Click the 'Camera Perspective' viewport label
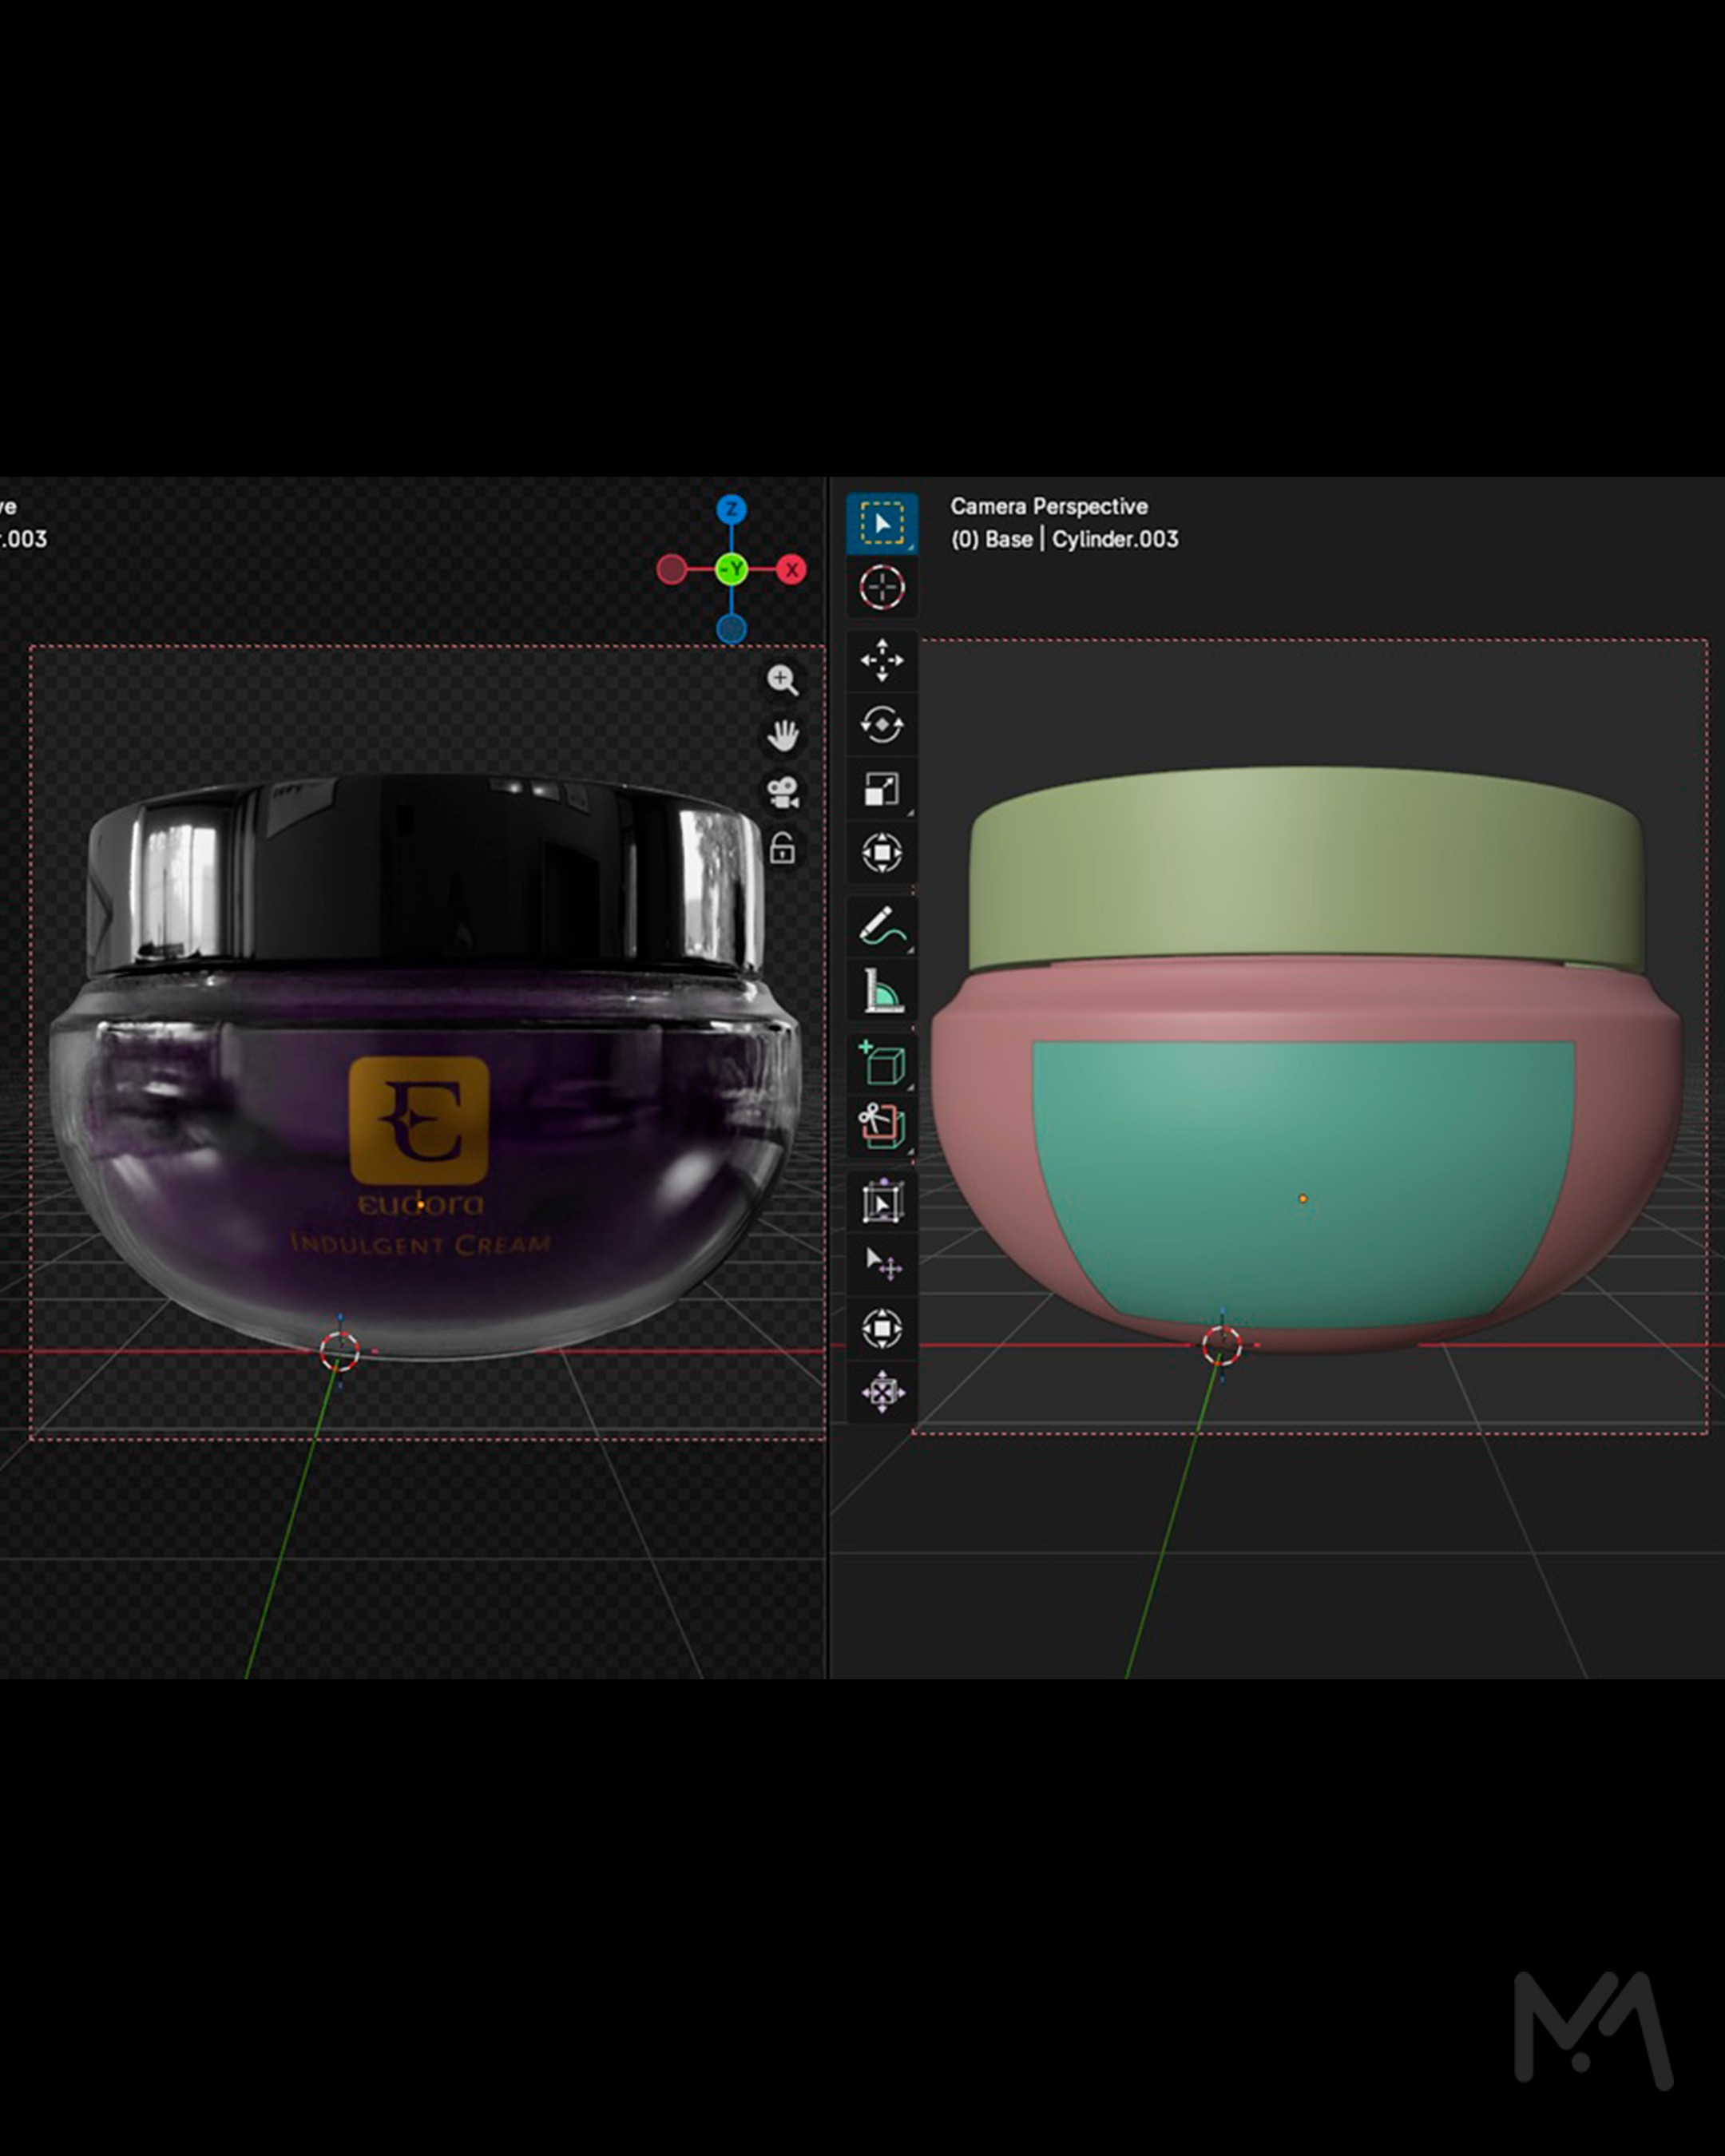1725x2156 pixels. pyautogui.click(x=1049, y=506)
